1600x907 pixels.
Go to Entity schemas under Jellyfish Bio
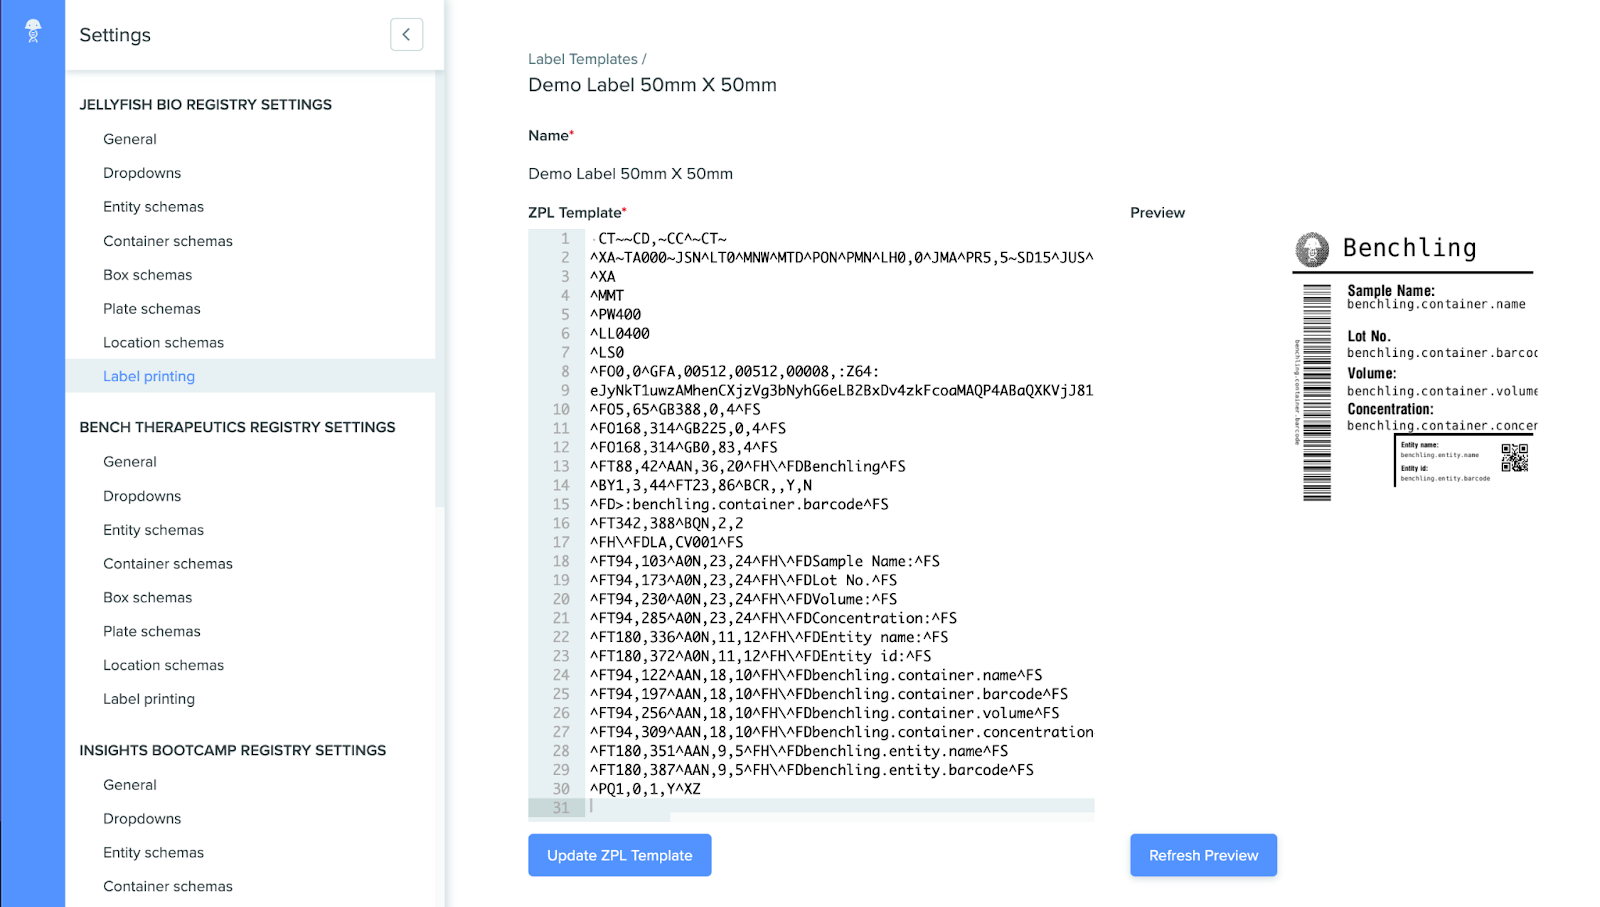(153, 207)
